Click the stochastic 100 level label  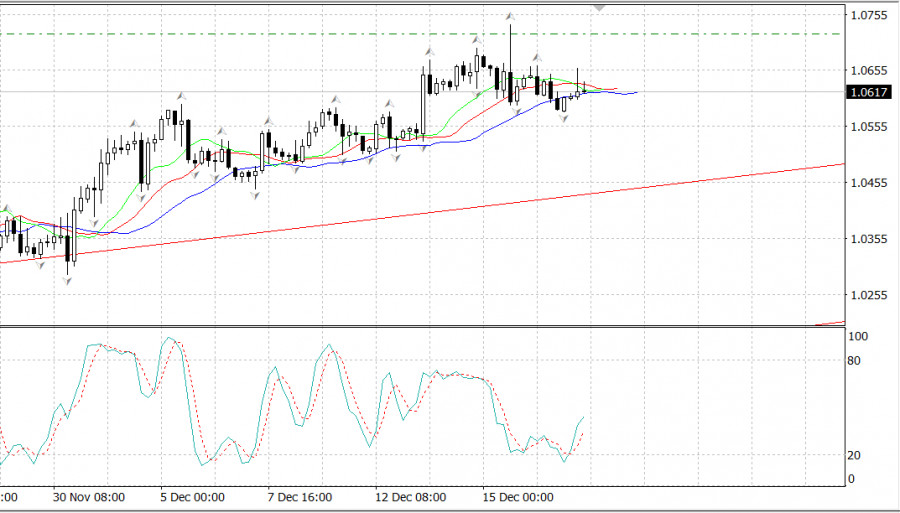[856, 337]
